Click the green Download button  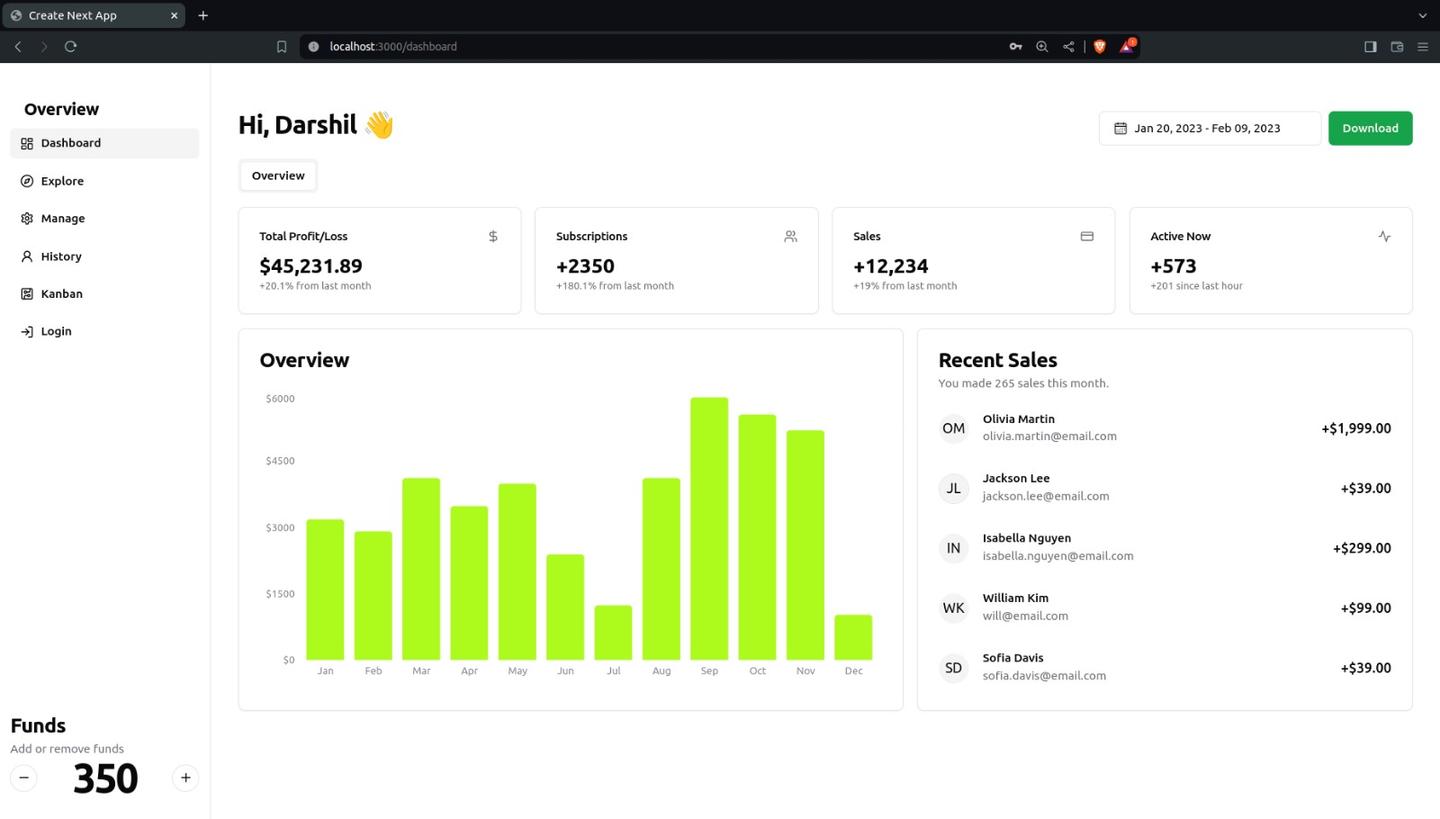[1370, 128]
